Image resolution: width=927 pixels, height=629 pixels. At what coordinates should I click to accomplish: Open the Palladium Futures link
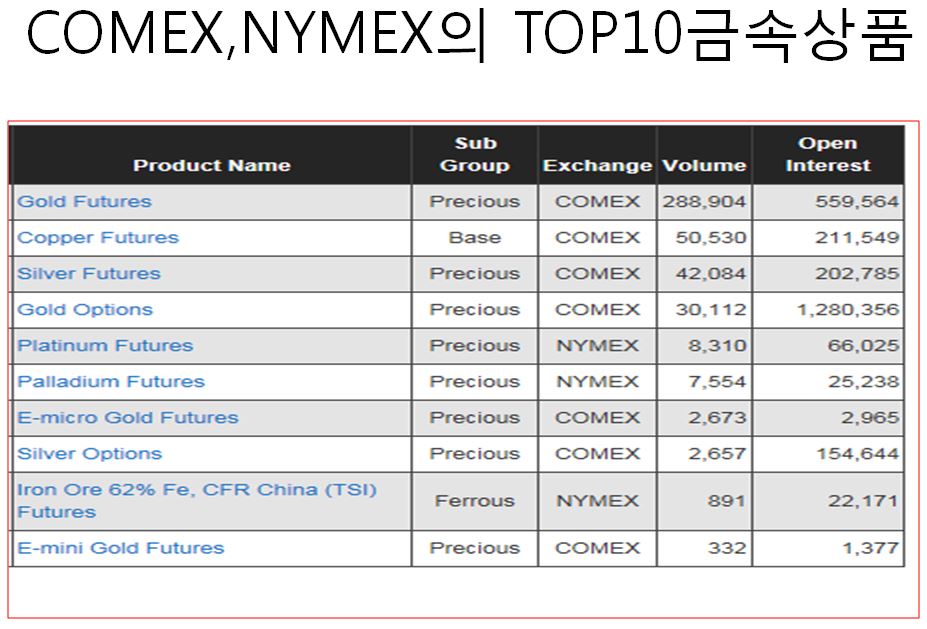pos(111,382)
